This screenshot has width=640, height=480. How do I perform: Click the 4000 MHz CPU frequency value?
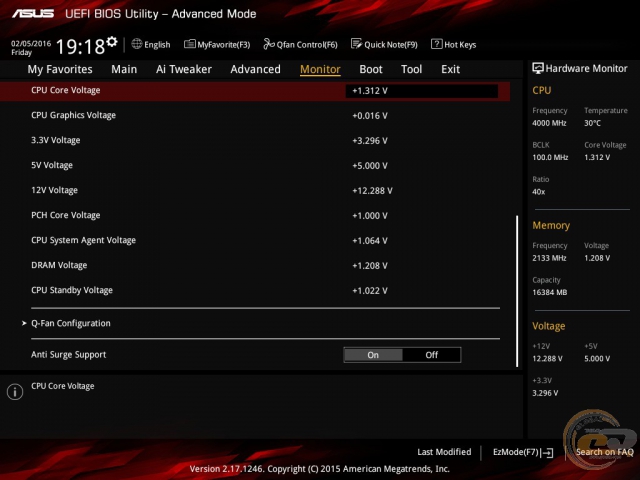point(549,123)
